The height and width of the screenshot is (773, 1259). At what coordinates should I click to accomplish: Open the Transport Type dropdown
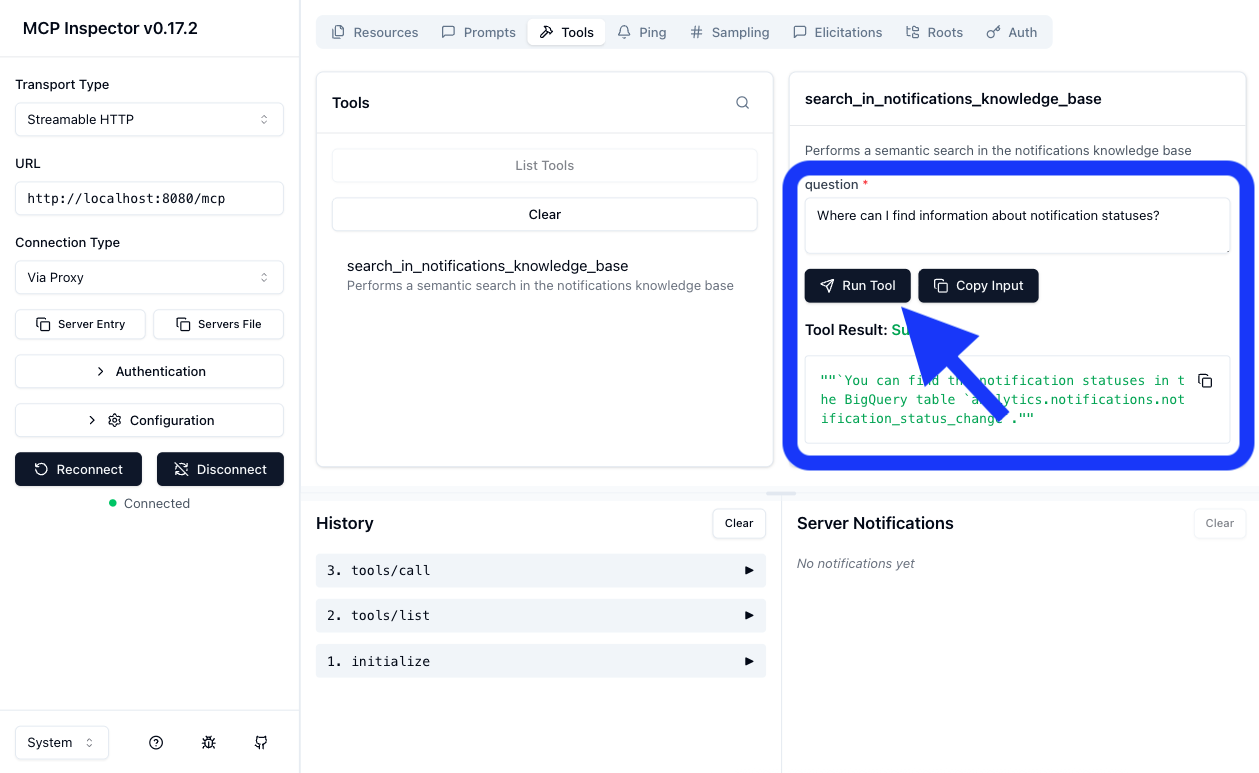[x=149, y=119]
